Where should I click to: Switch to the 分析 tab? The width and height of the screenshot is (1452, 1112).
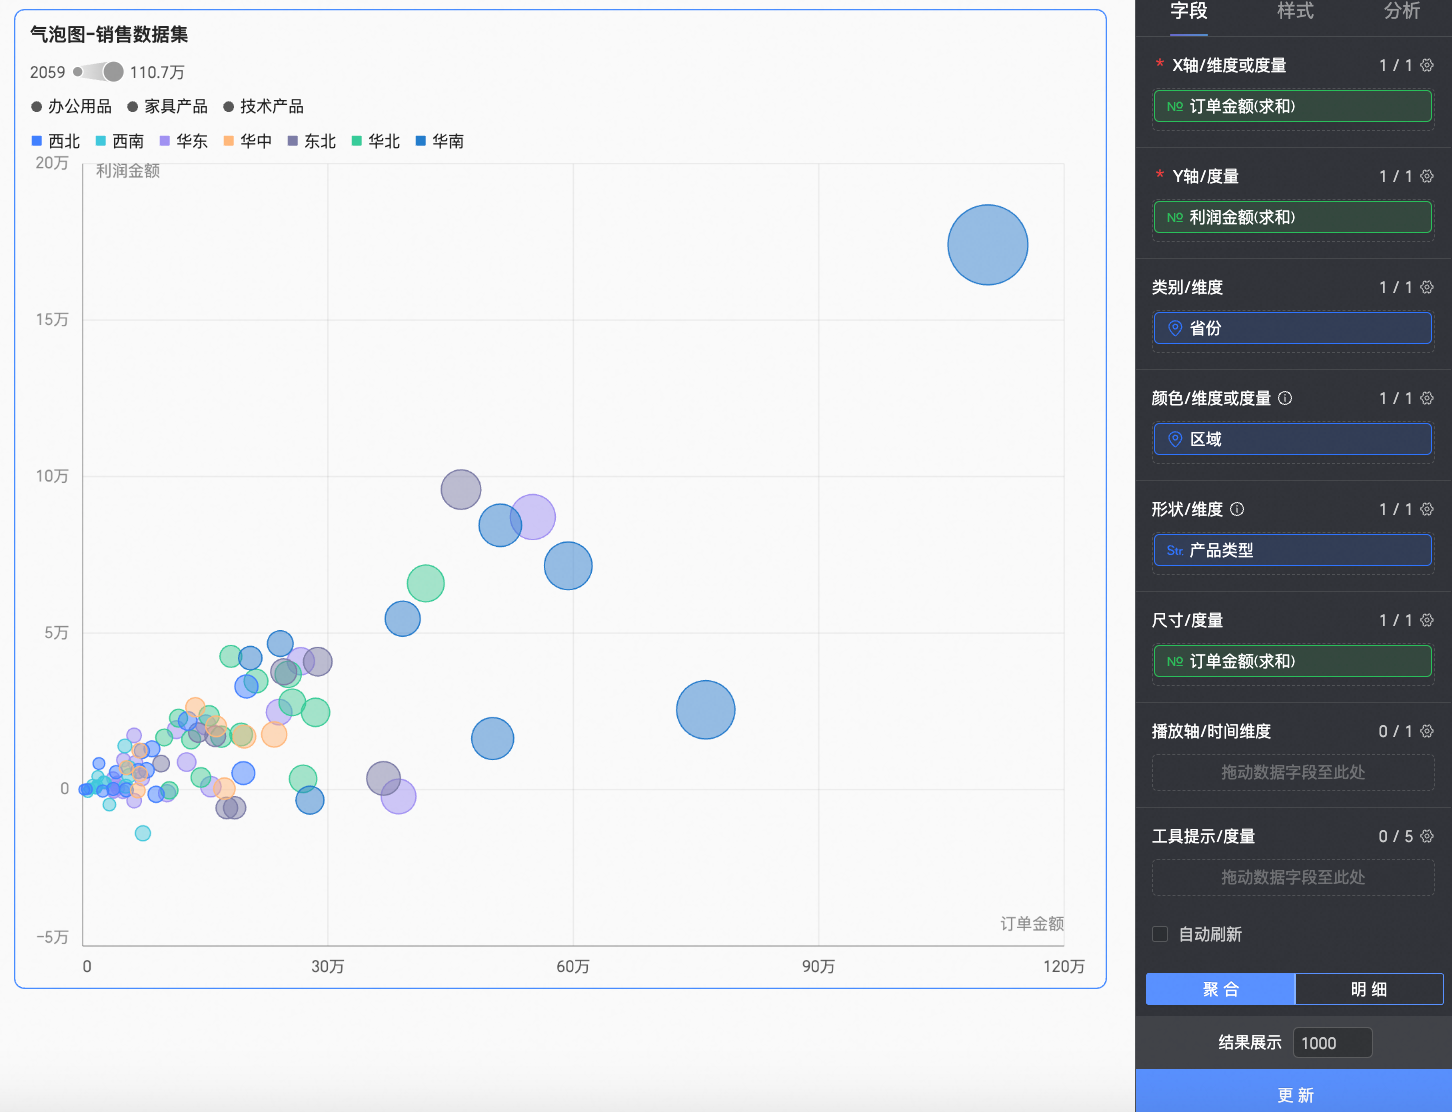pyautogui.click(x=1401, y=11)
